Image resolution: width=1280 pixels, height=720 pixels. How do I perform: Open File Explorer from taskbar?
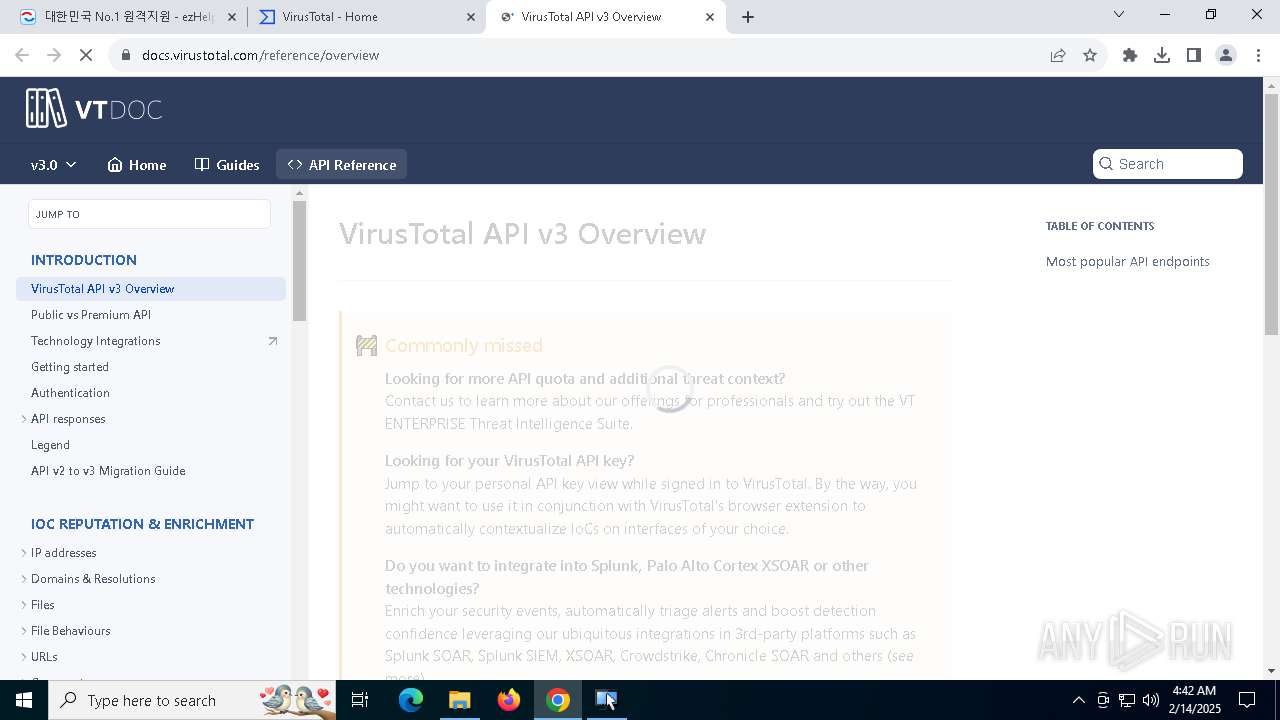point(460,700)
